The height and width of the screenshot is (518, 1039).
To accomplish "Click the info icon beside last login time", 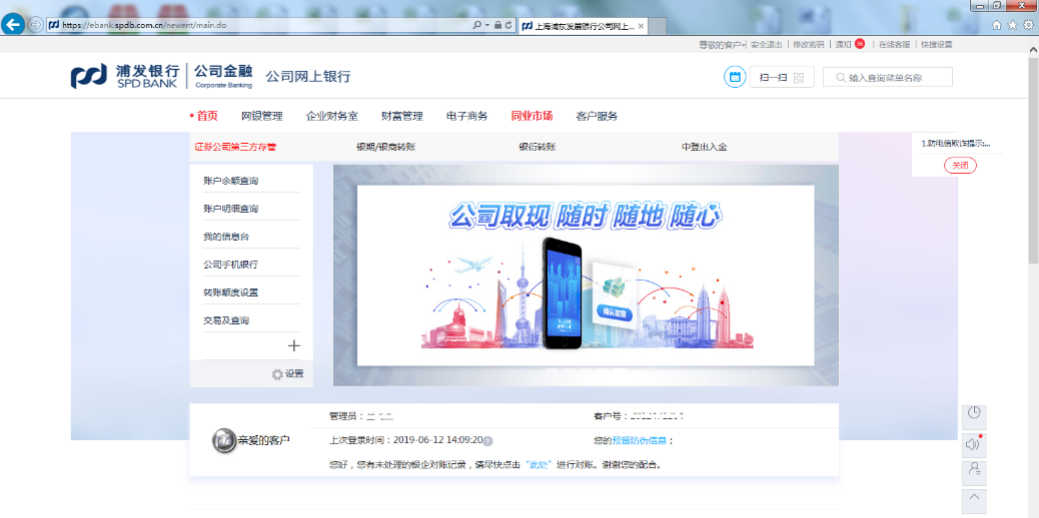I will 488,440.
